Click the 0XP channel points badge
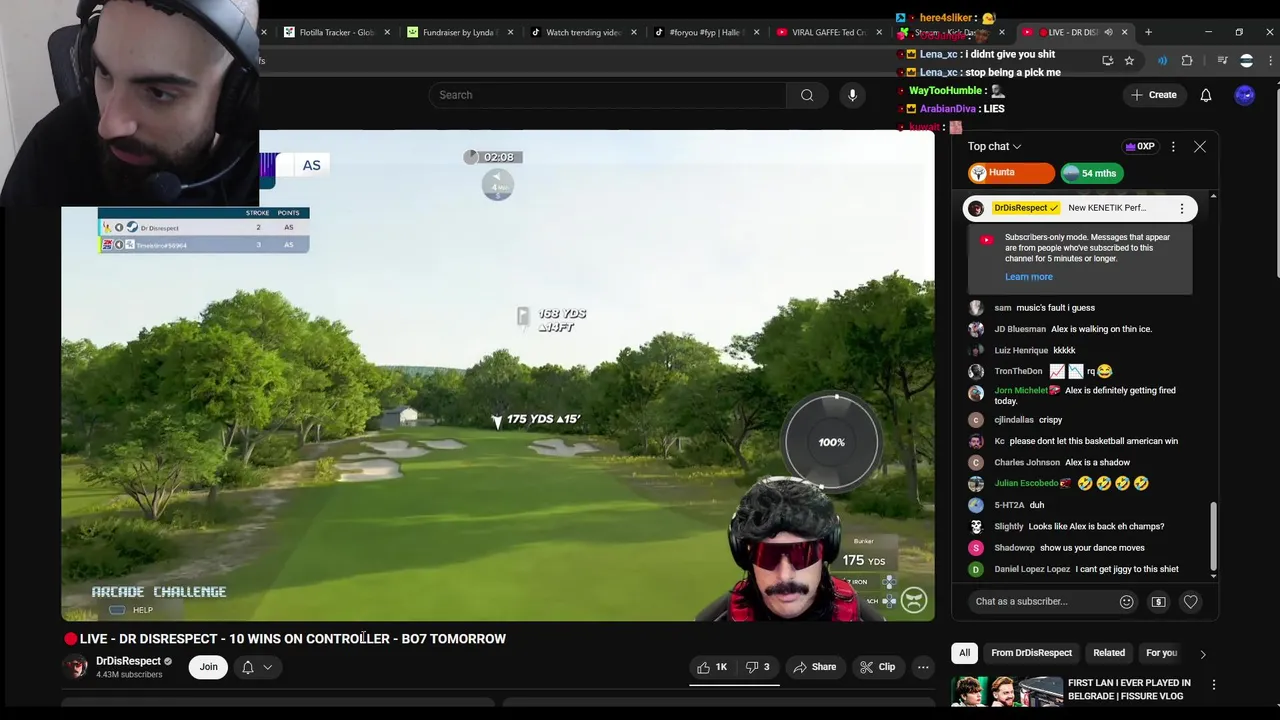The width and height of the screenshot is (1280, 720). click(1140, 147)
